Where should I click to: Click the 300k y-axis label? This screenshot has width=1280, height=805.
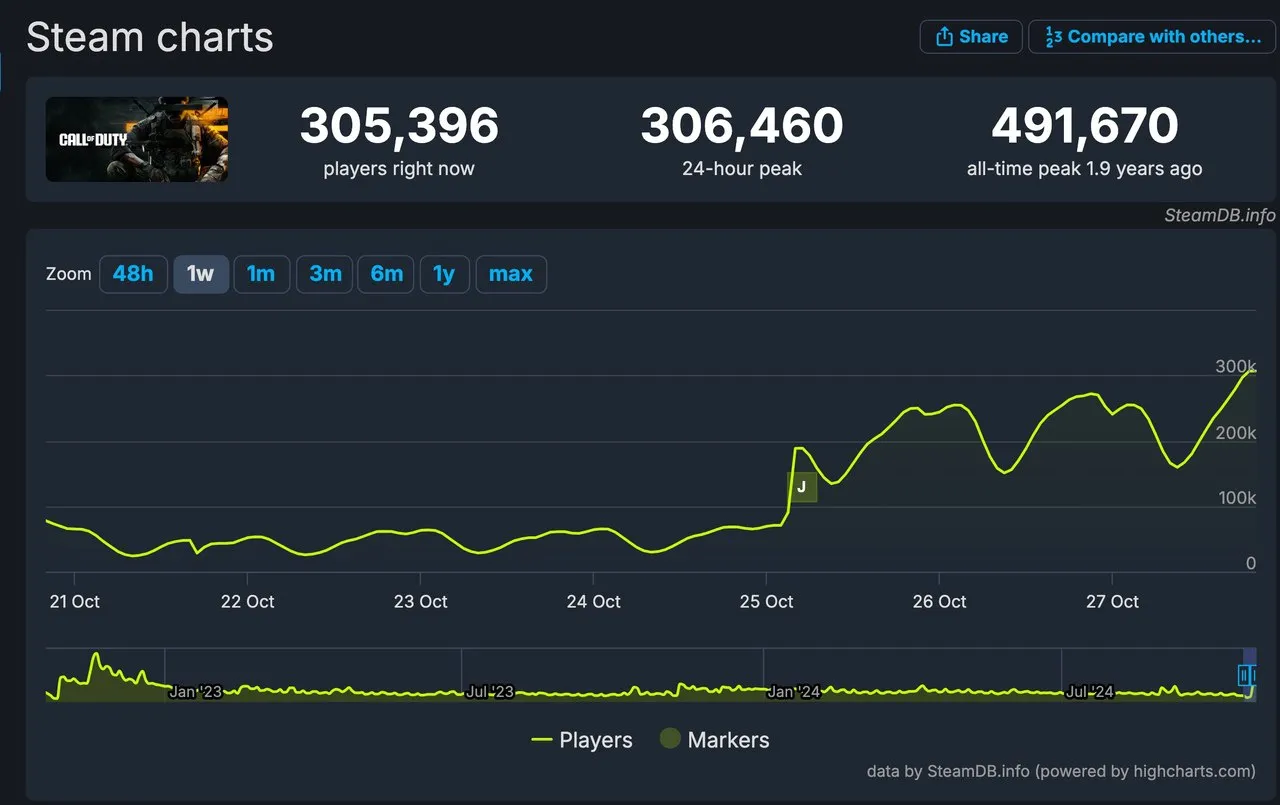1236,367
